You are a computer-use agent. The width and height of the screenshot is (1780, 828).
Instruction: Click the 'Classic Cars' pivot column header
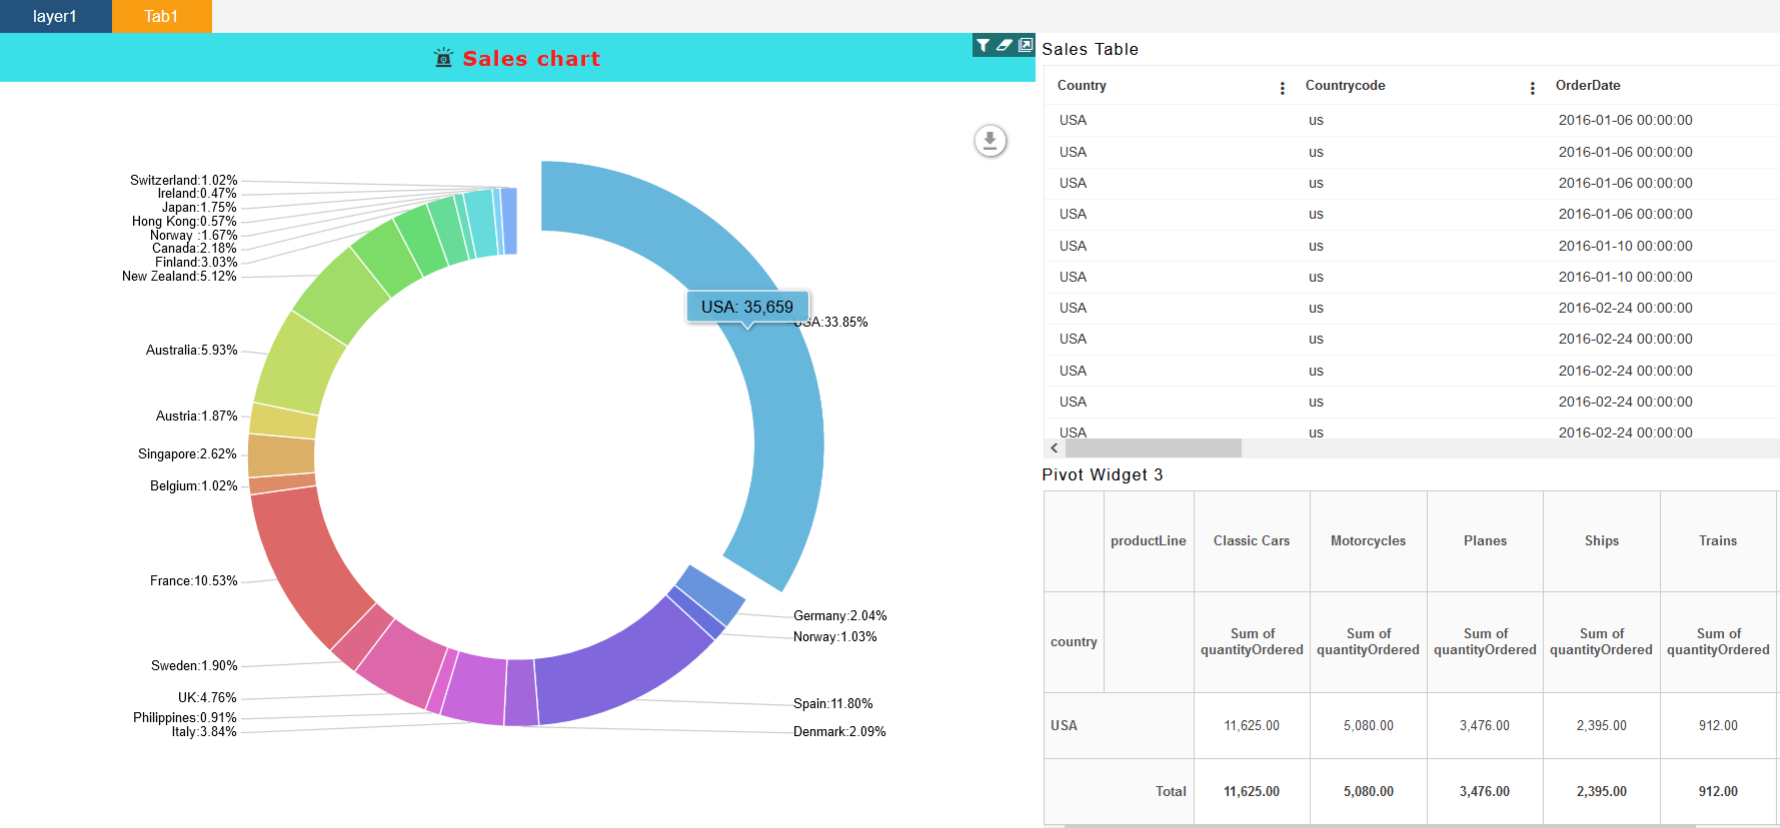pyautogui.click(x=1252, y=541)
